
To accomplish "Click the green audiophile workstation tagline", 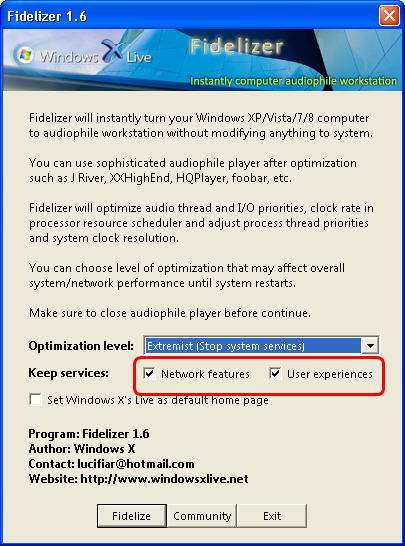I will pos(293,81).
